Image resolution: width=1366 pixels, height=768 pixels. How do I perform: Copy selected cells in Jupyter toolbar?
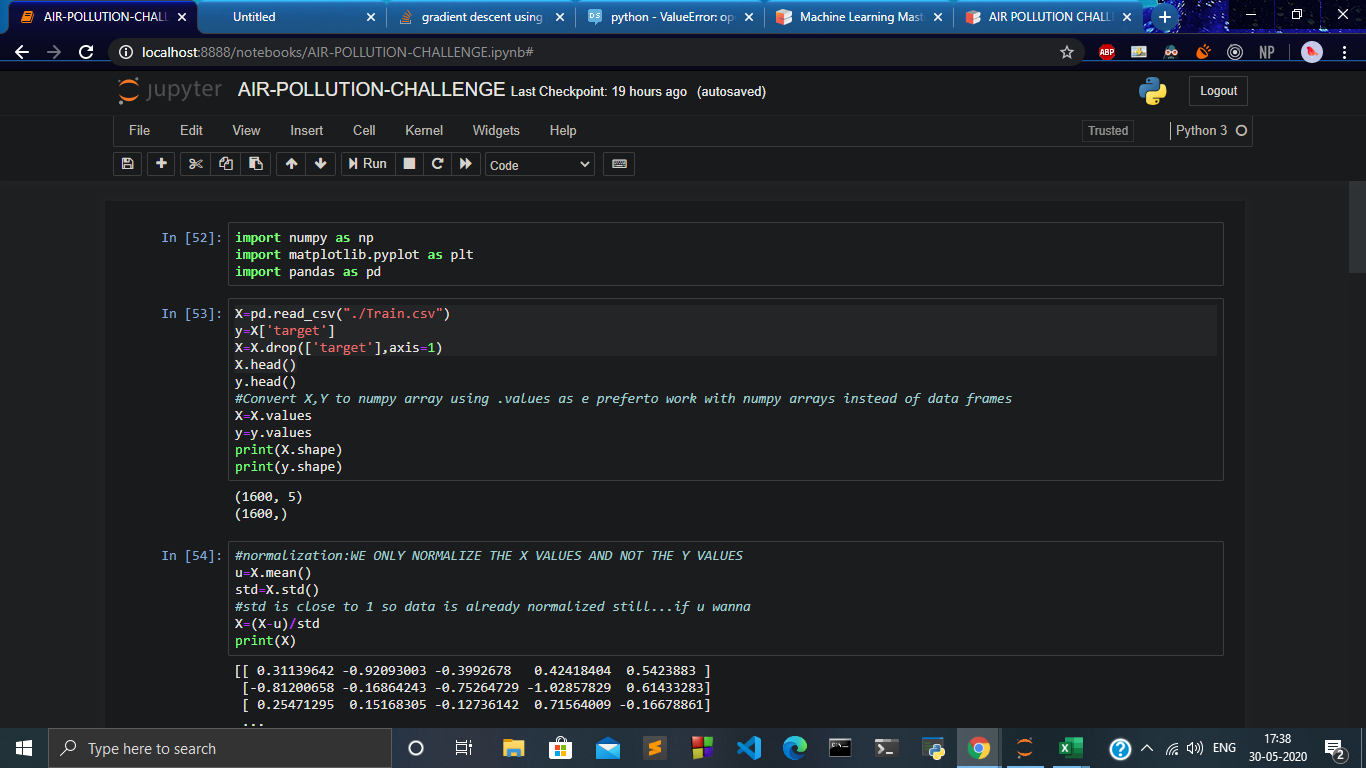(226, 164)
